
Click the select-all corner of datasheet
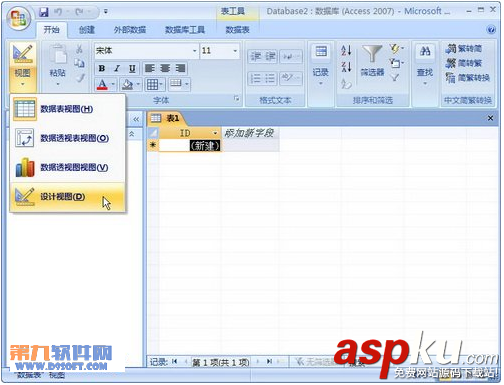click(153, 133)
